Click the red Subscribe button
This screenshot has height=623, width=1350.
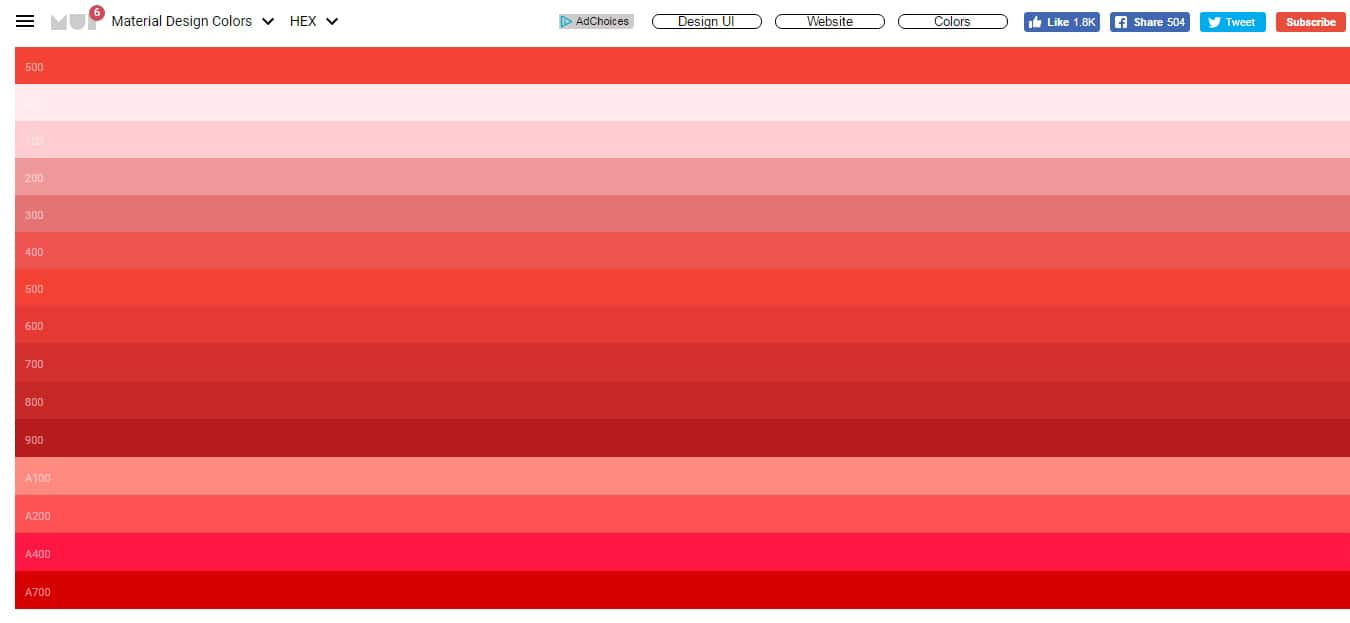pos(1310,22)
